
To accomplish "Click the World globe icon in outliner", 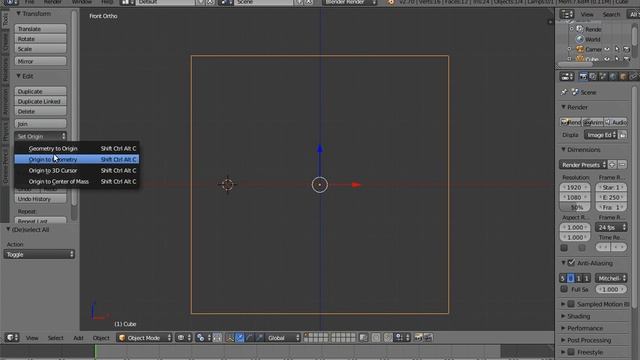I will coord(580,39).
